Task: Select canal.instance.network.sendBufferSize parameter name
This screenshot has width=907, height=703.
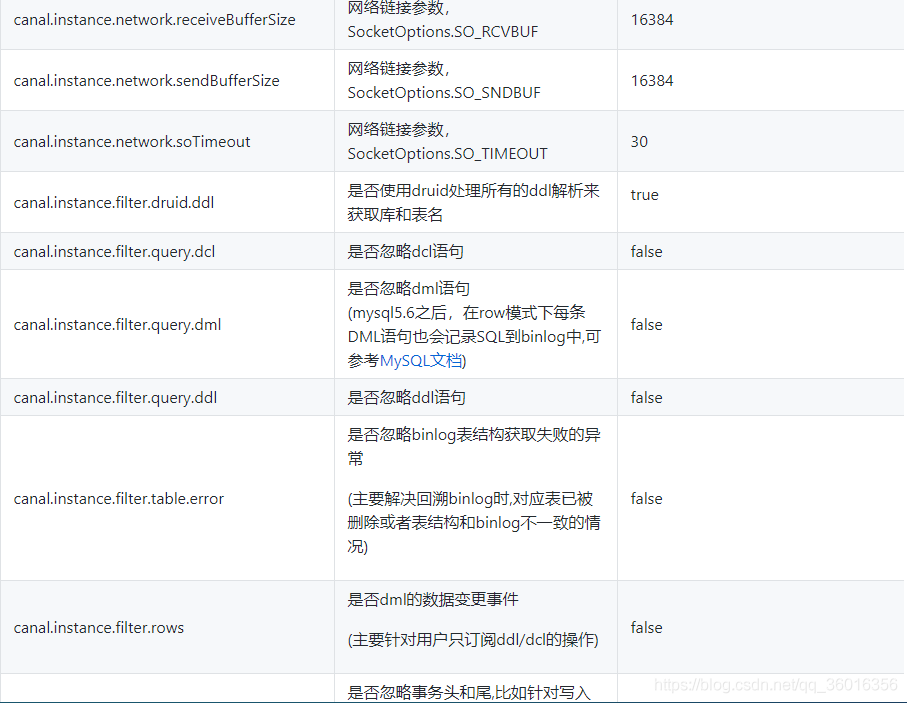Action: point(146,81)
